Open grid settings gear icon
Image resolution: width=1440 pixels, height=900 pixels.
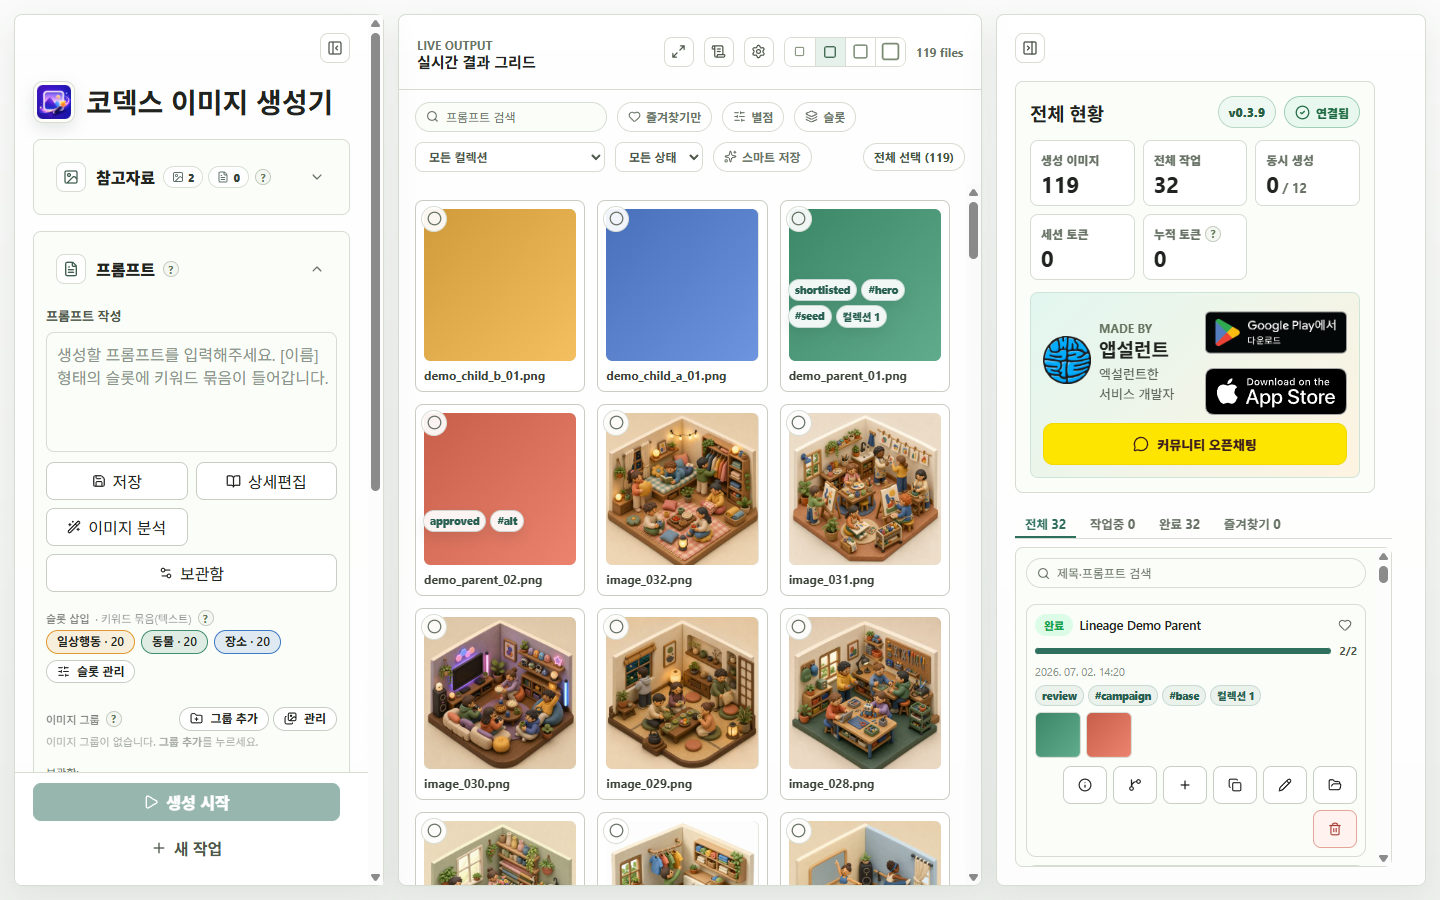(759, 52)
